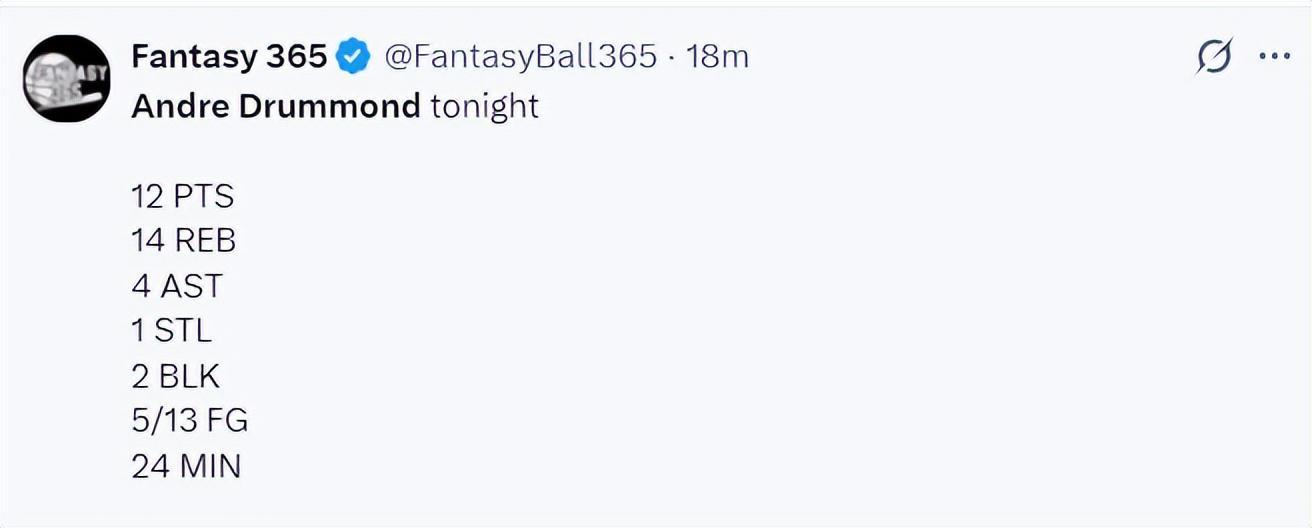The image size is (1312, 528).
Task: Click the 365 in the display name
Action: click(297, 57)
